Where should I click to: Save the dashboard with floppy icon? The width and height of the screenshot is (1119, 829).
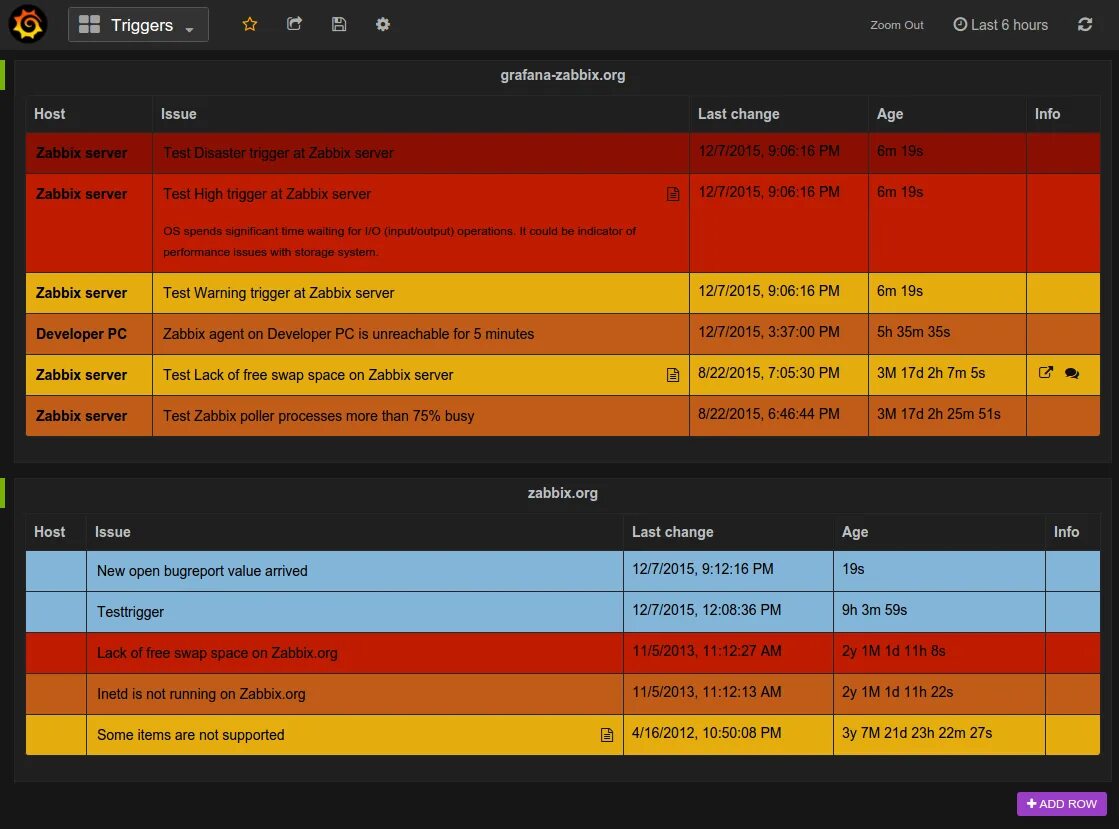click(x=339, y=24)
